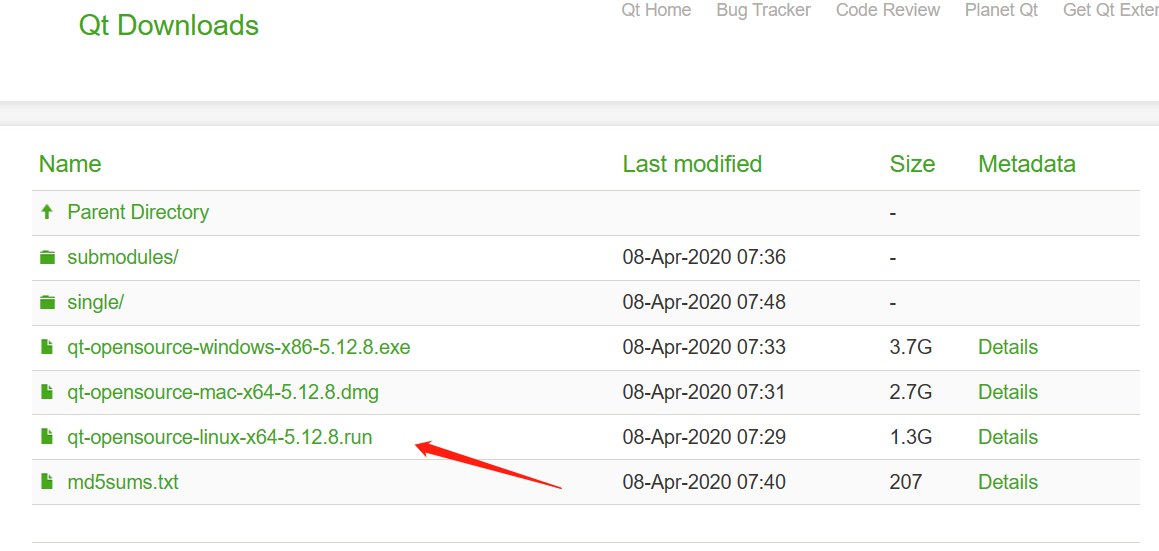The height and width of the screenshot is (551, 1159).
Task: Click the file icon beside the linux-x64 run file
Action: tap(46, 437)
